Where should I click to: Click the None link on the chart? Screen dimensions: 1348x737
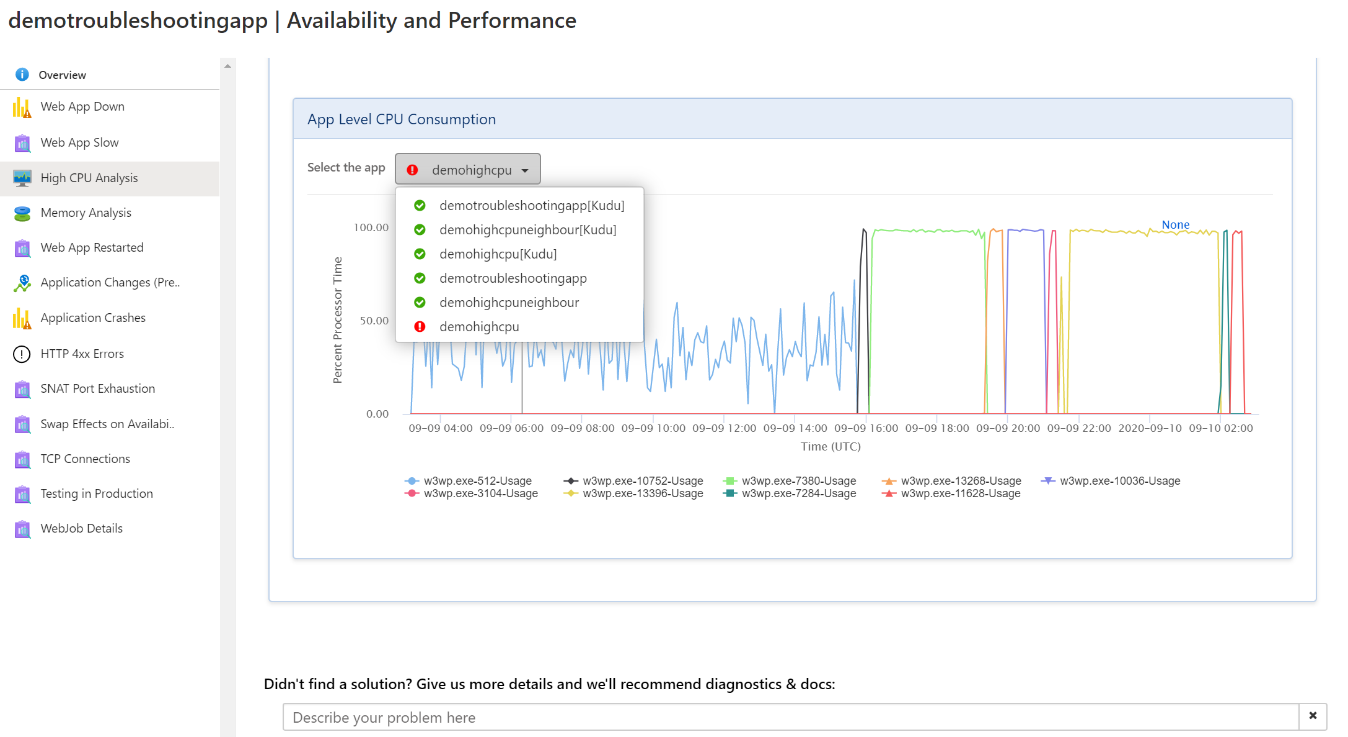tap(1174, 224)
